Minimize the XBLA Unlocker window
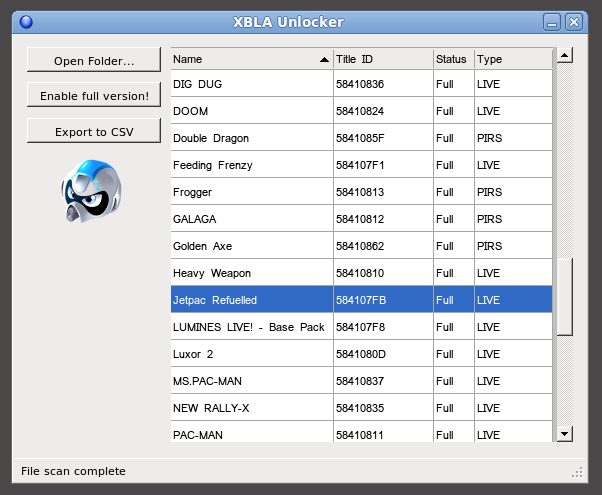Image resolution: width=602 pixels, height=495 pixels. coord(552,22)
